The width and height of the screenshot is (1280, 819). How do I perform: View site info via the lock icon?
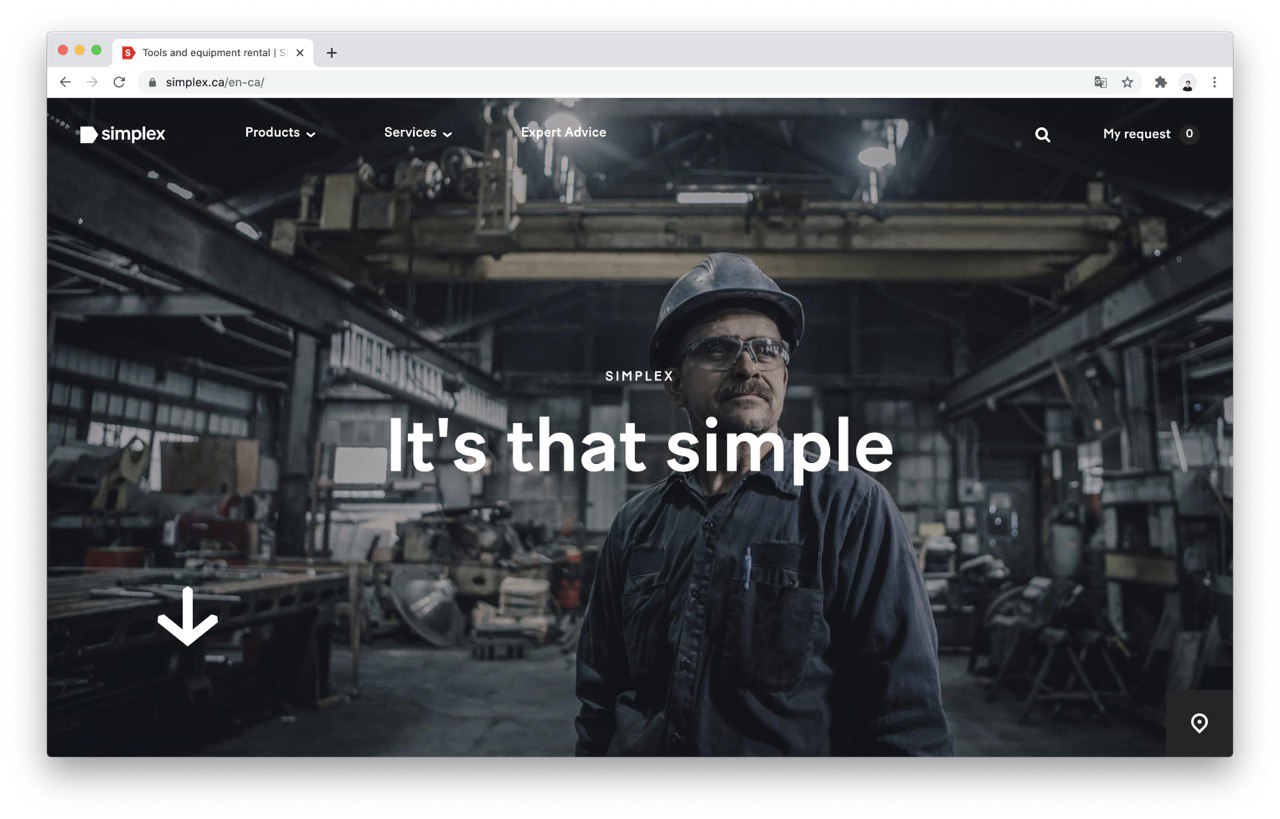pyautogui.click(x=153, y=82)
